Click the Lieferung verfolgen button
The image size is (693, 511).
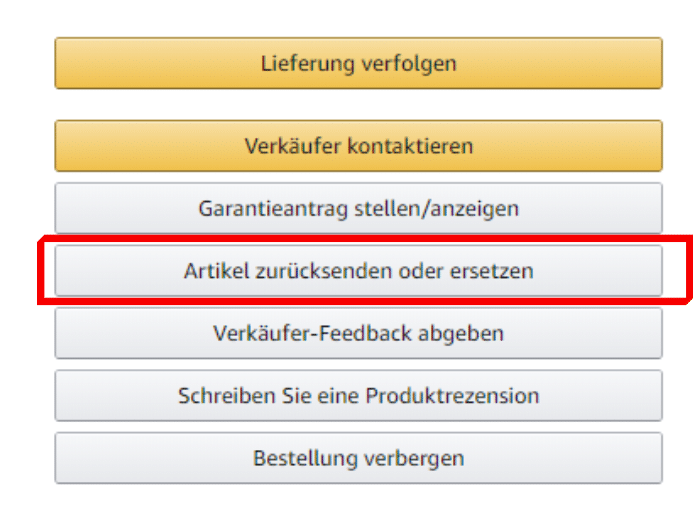pyautogui.click(x=358, y=63)
